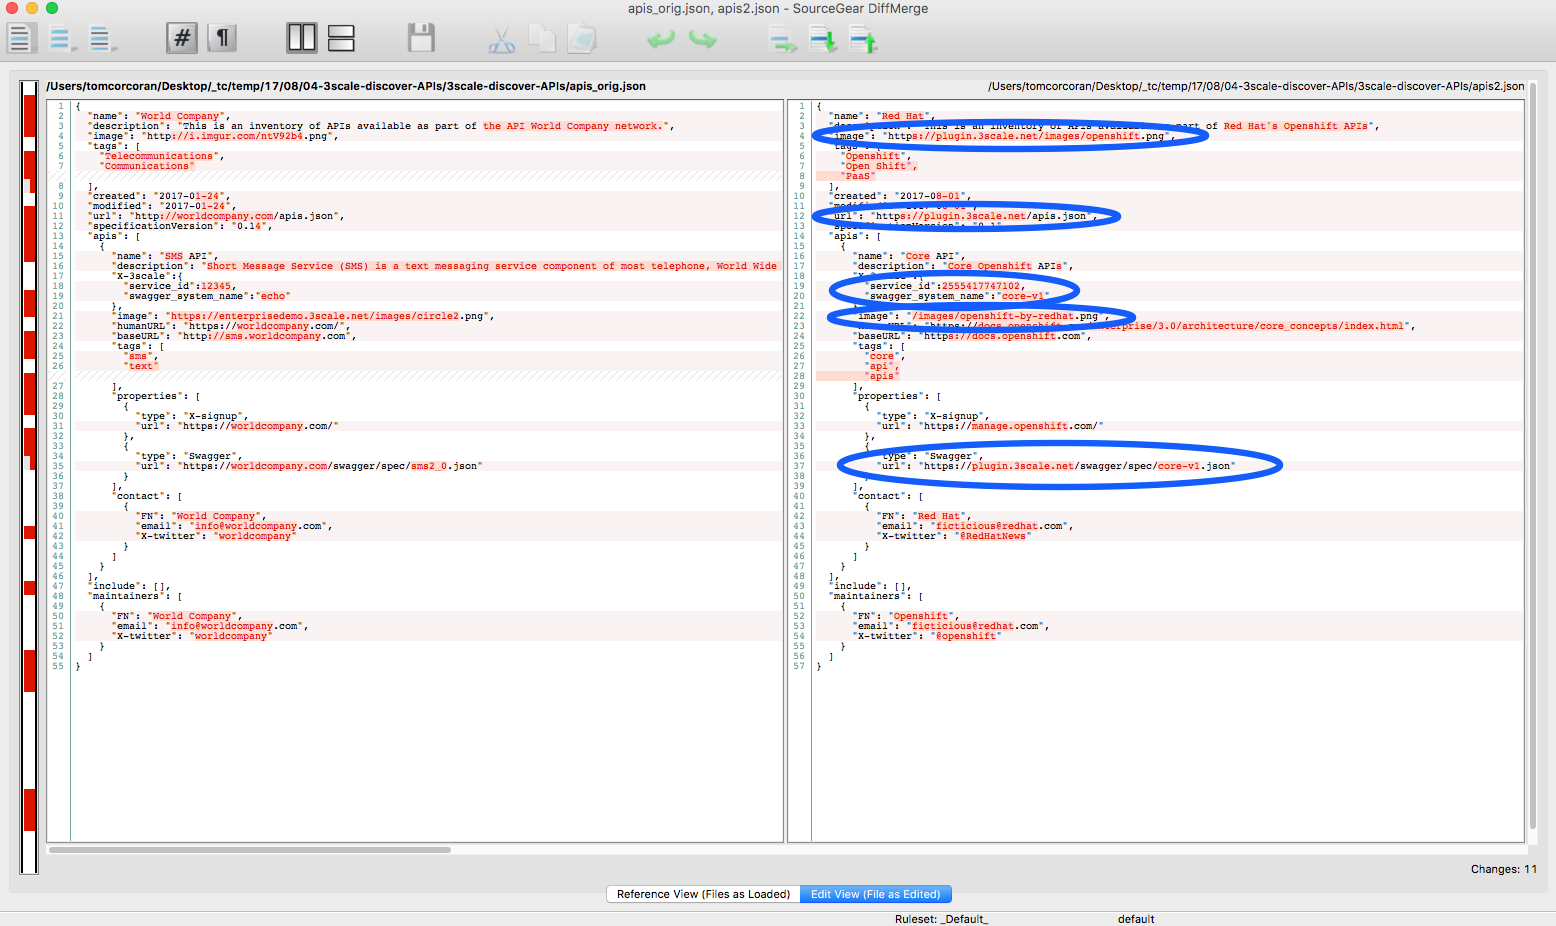Click the core-v1.json swagger url line
1556x926 pixels.
coord(1056,466)
